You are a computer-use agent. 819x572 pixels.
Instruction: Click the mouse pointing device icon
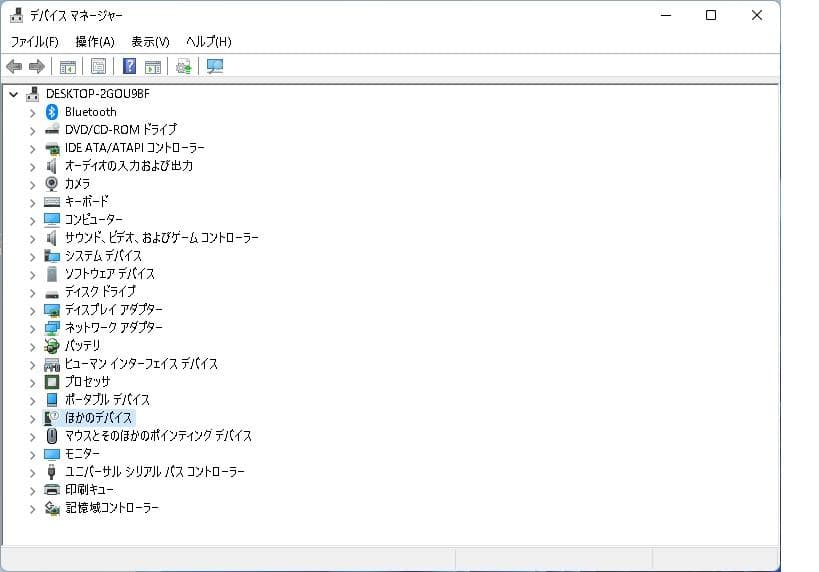point(52,436)
